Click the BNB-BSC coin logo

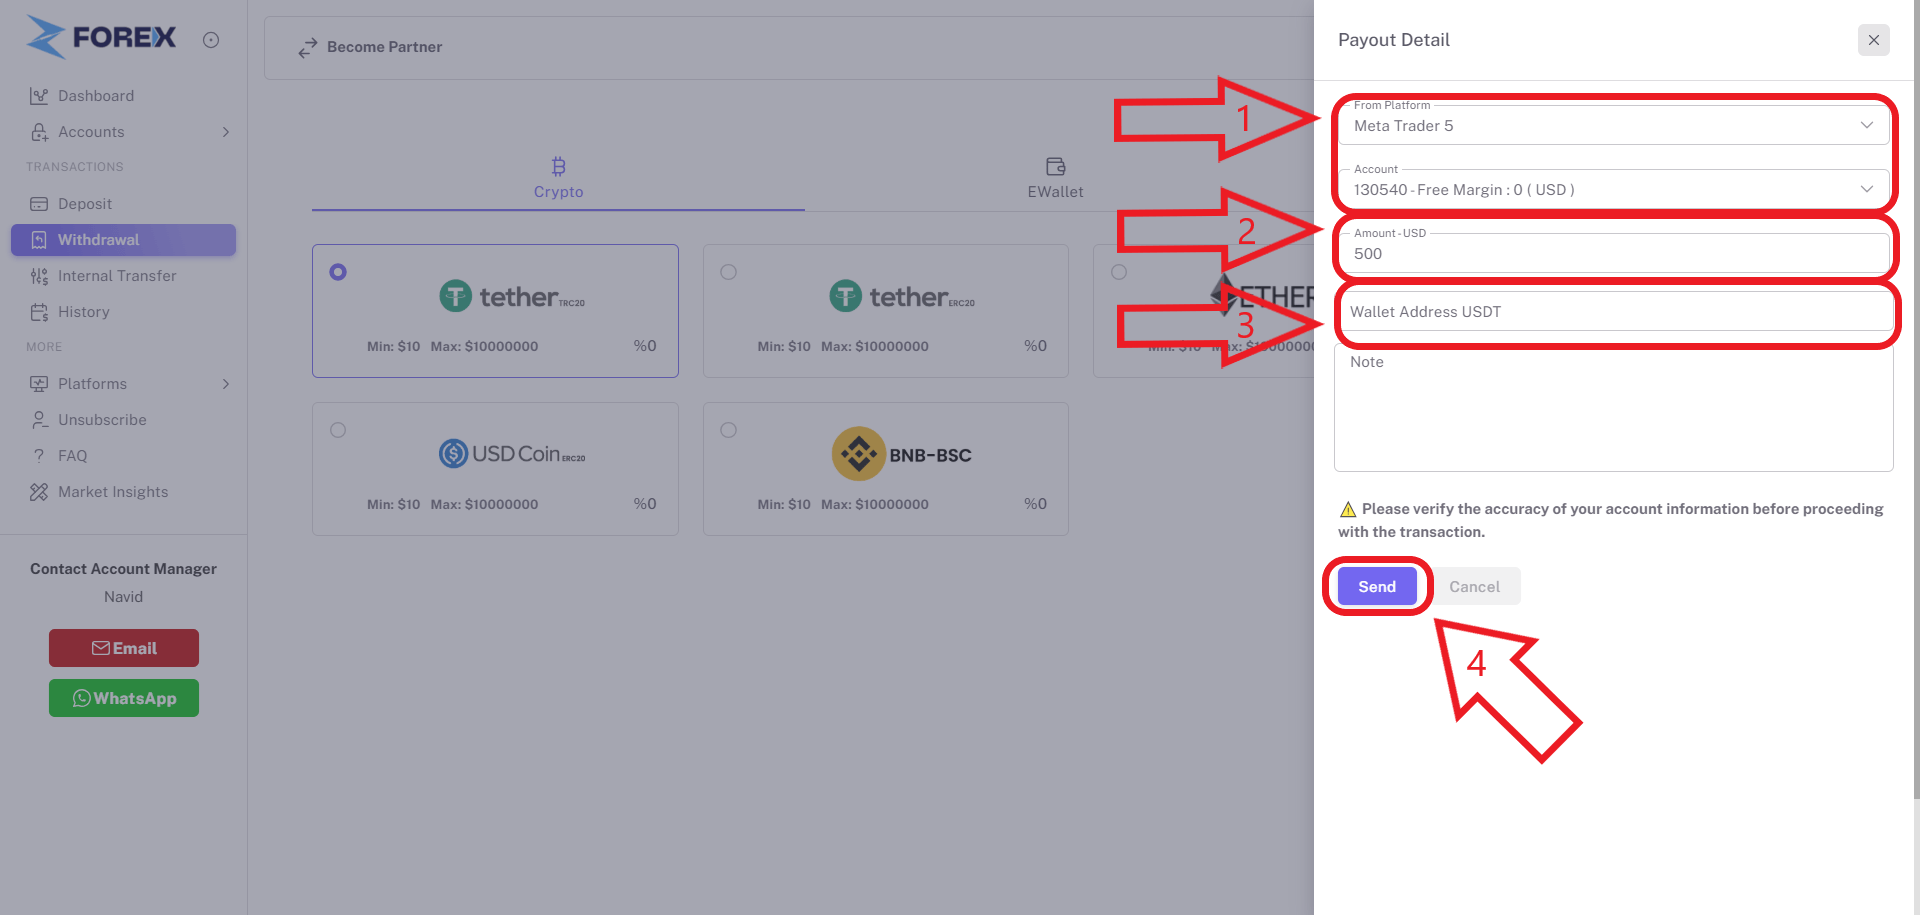tap(902, 454)
